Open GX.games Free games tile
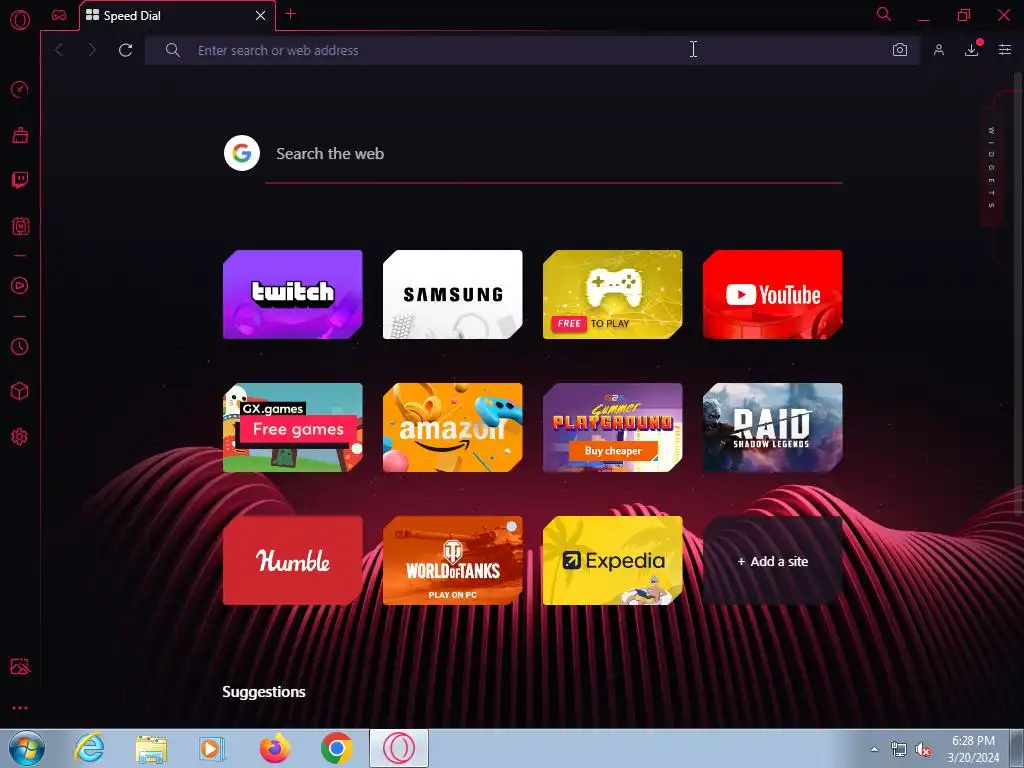 pyautogui.click(x=293, y=428)
